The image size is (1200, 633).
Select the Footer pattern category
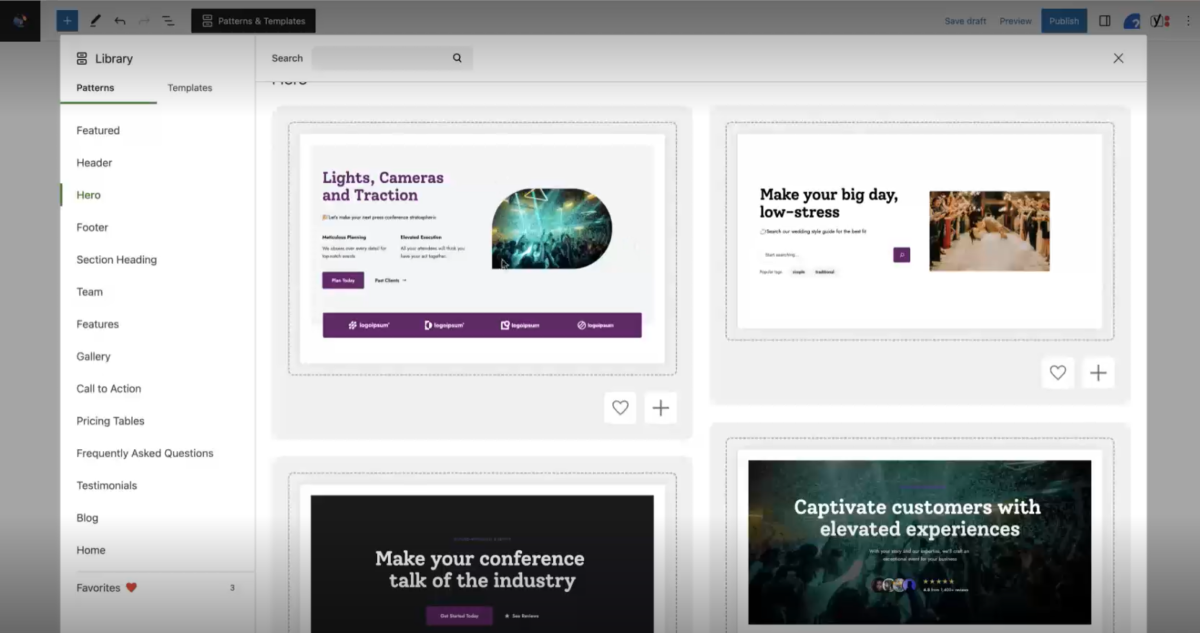92,227
